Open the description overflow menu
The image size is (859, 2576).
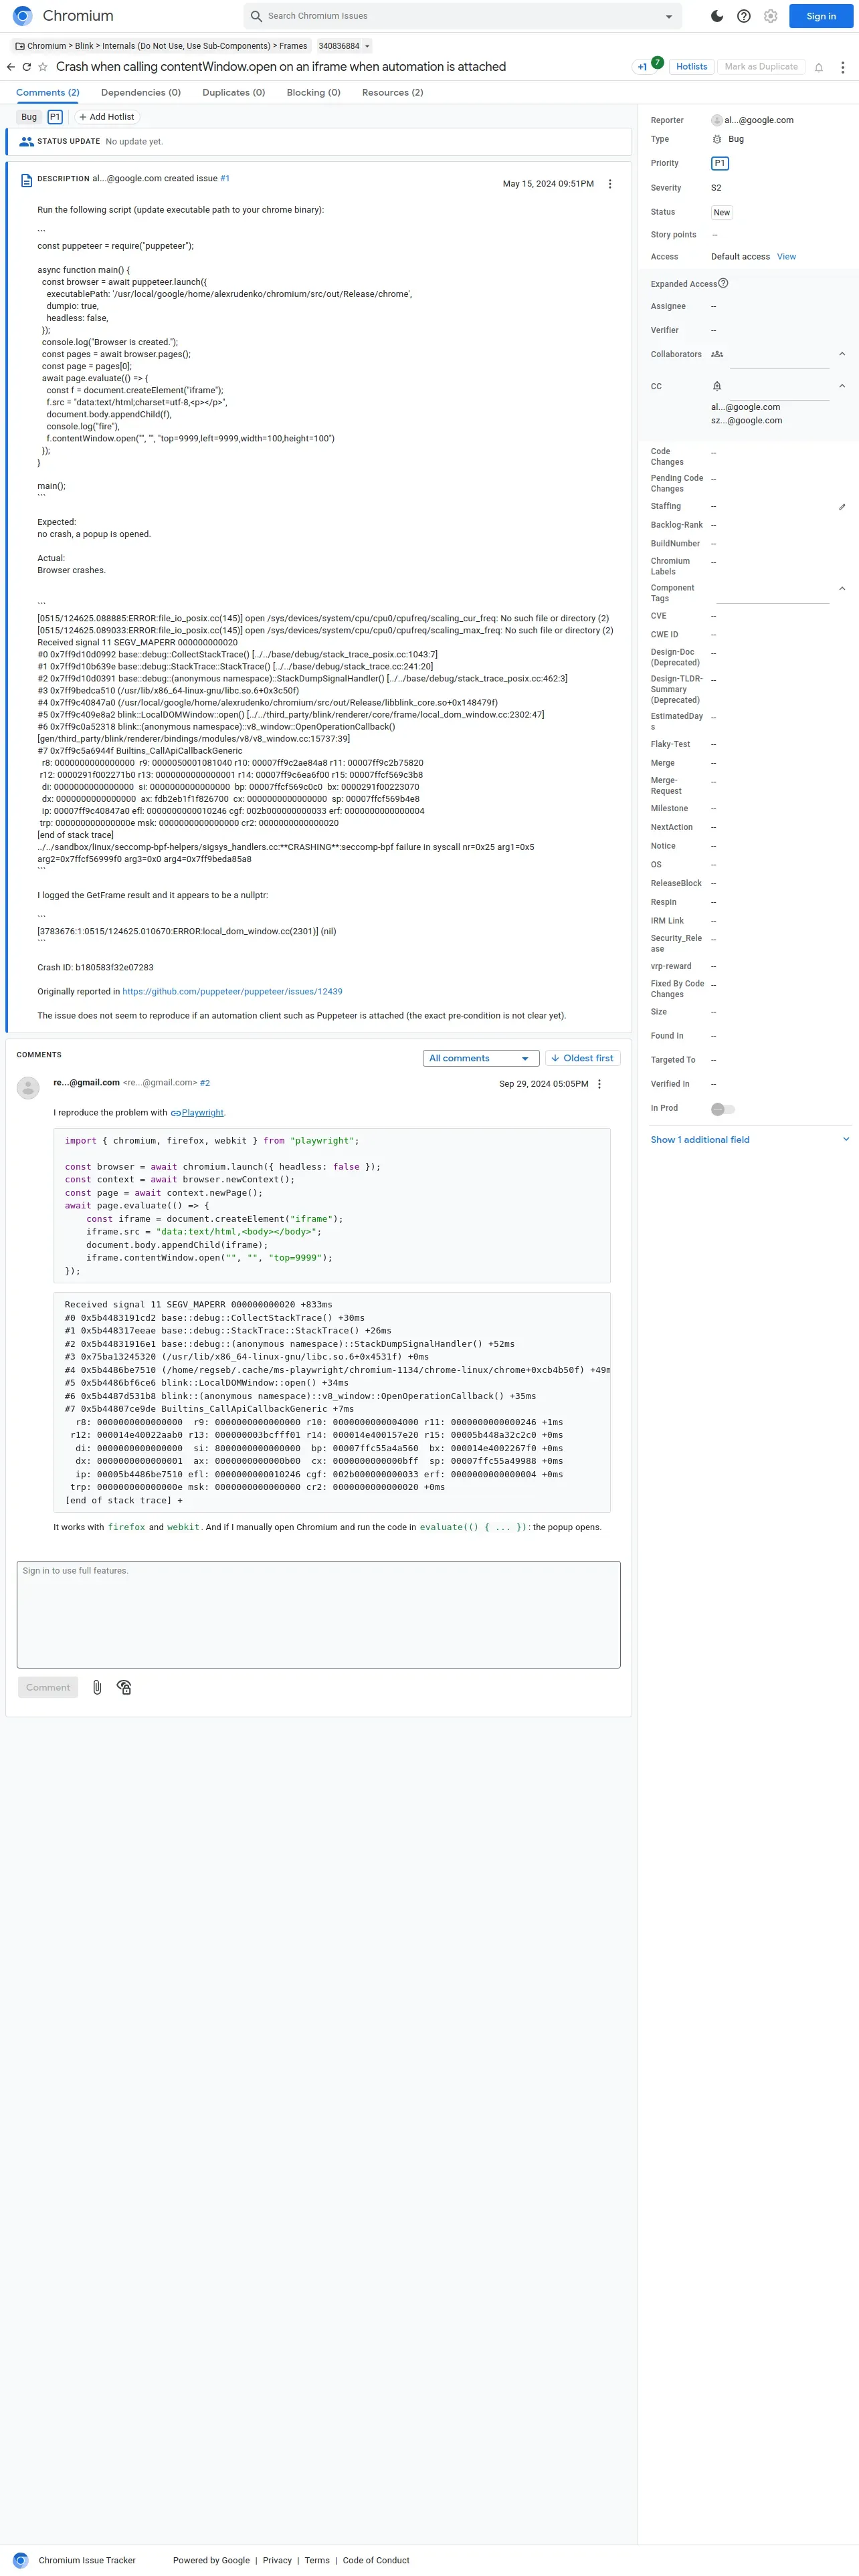click(x=610, y=184)
